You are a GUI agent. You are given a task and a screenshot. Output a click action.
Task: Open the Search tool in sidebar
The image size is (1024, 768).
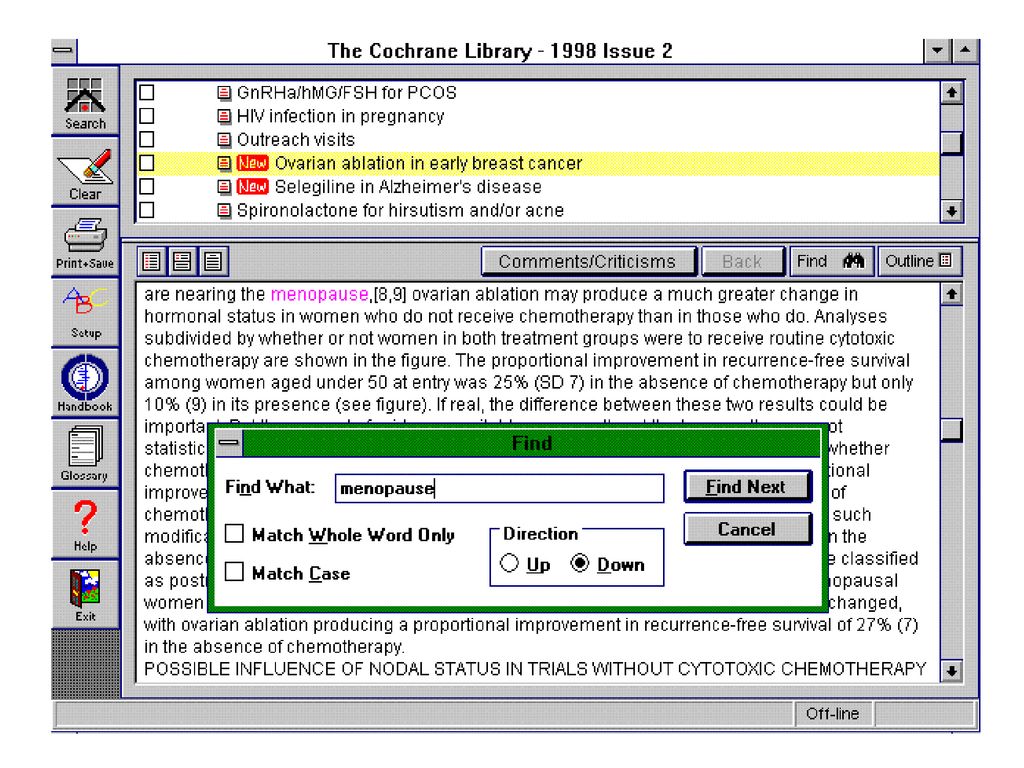85,102
